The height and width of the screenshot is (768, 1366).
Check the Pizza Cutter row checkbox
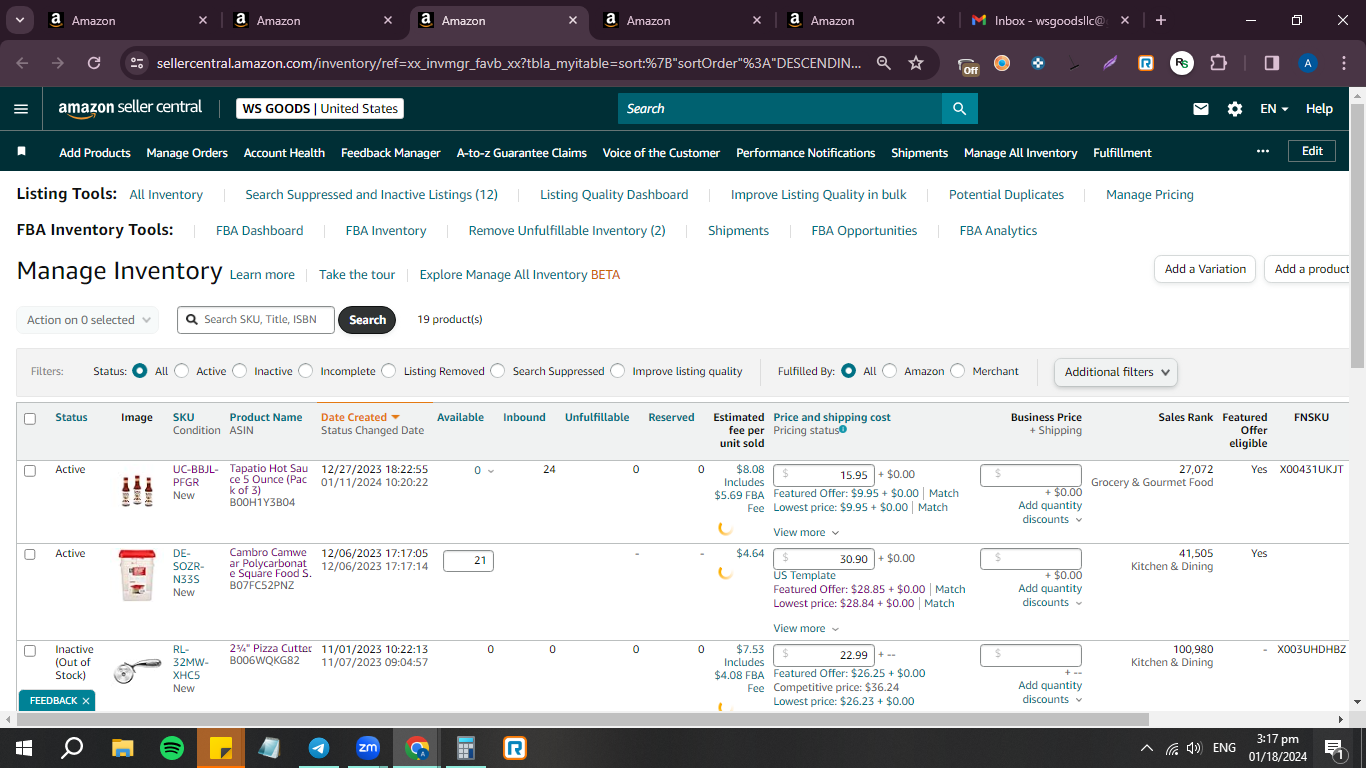(x=30, y=650)
